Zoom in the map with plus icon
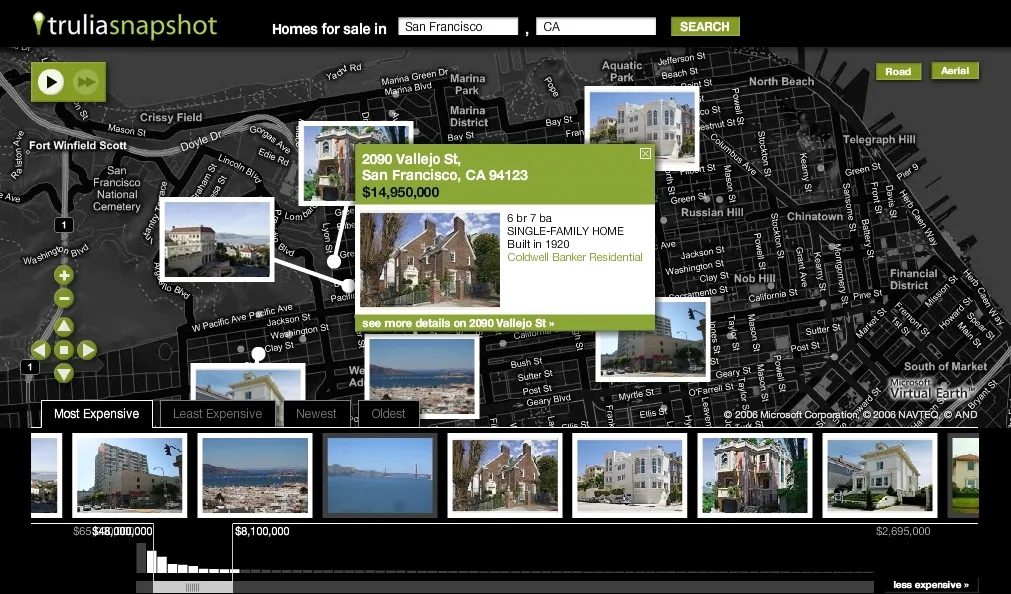The height and width of the screenshot is (594, 1011). [x=63, y=276]
